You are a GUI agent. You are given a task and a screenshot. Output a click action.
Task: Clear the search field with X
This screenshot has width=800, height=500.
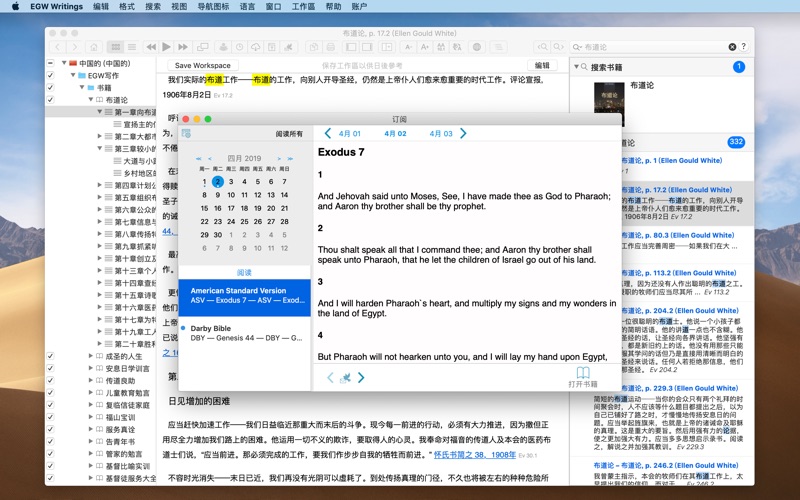click(x=732, y=47)
